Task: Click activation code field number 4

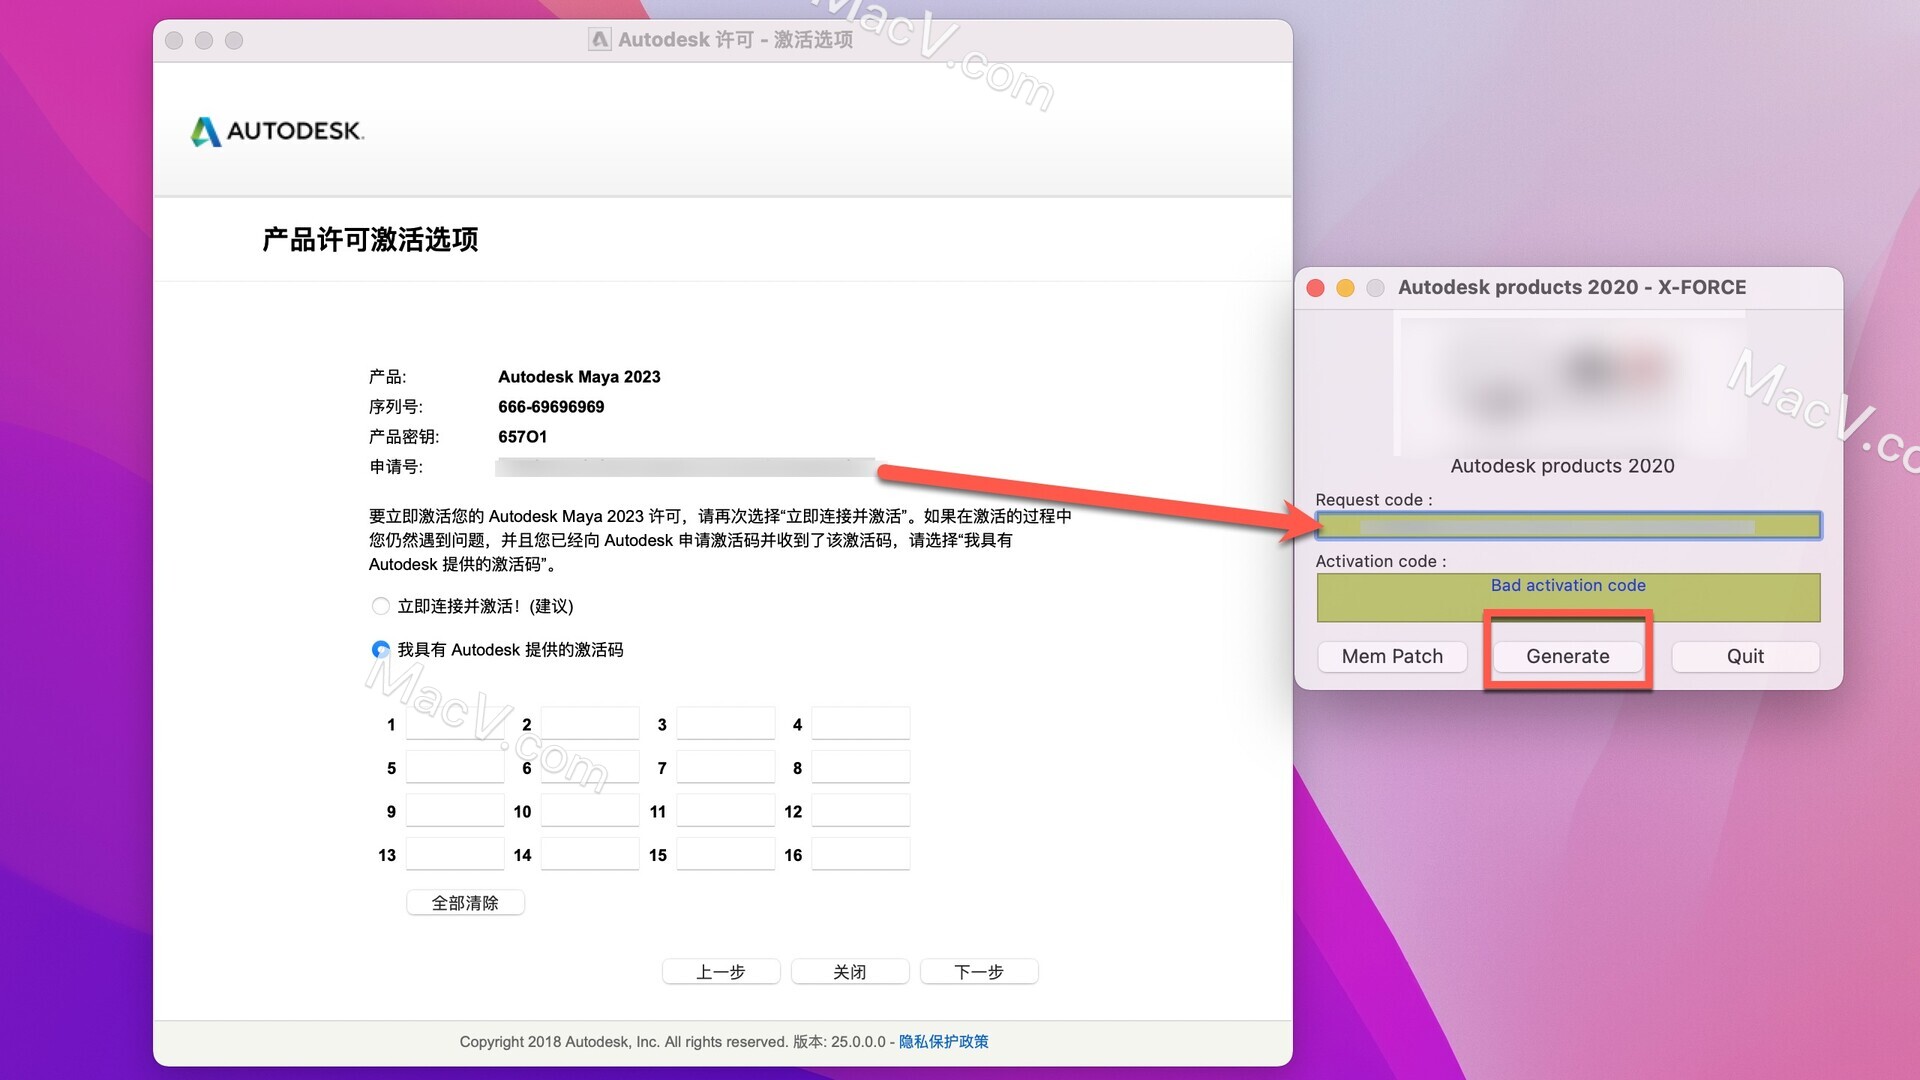Action: (861, 724)
